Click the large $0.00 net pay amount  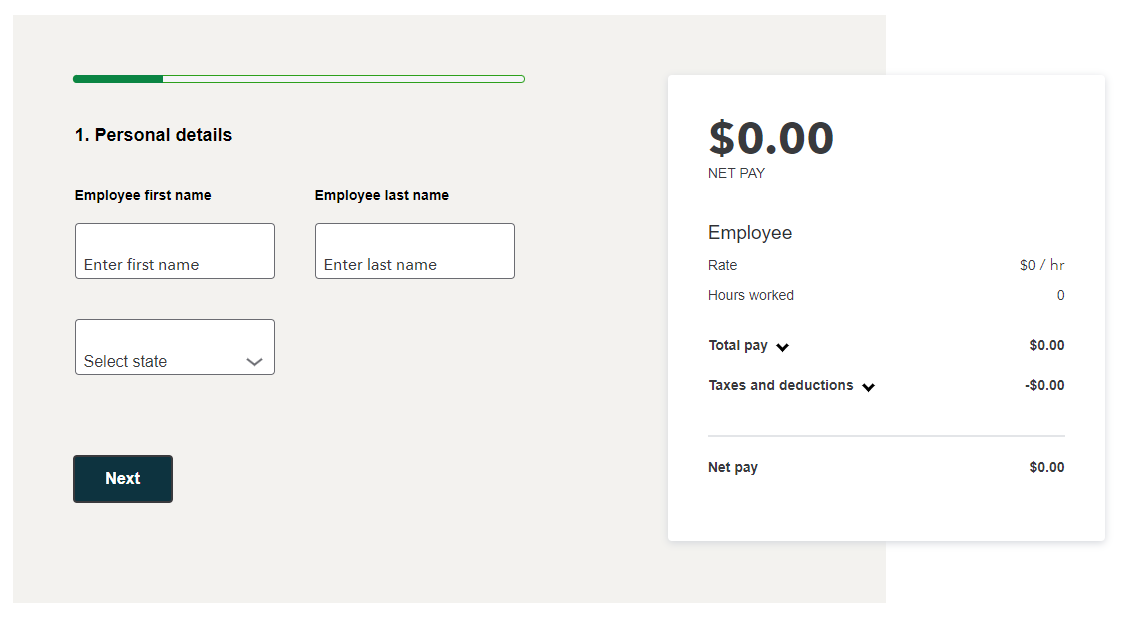(771, 138)
